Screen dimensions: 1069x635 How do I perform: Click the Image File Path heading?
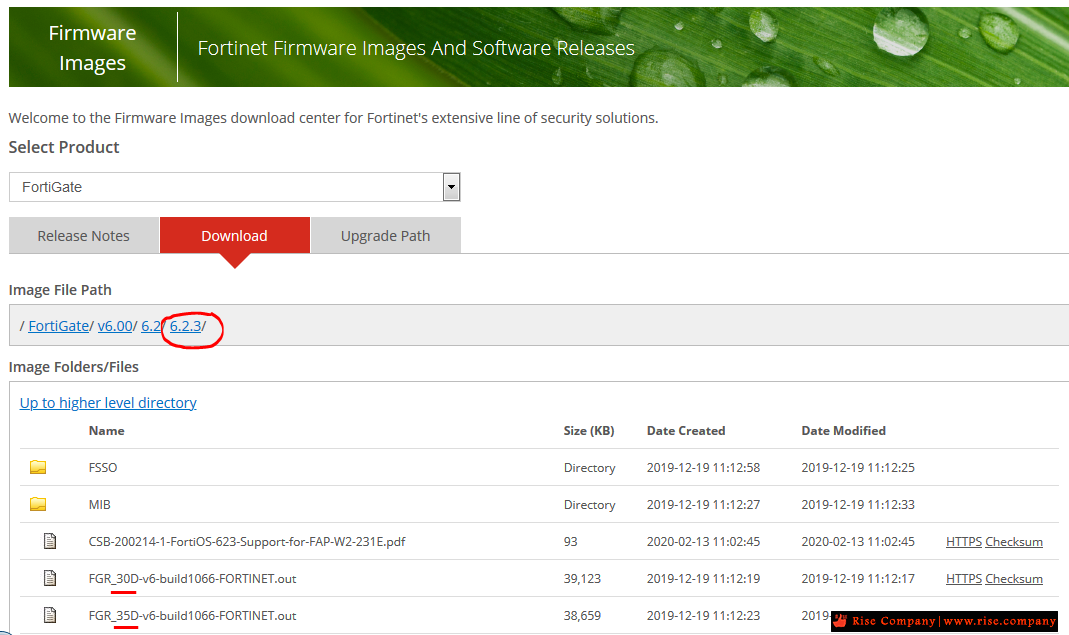click(x=60, y=290)
